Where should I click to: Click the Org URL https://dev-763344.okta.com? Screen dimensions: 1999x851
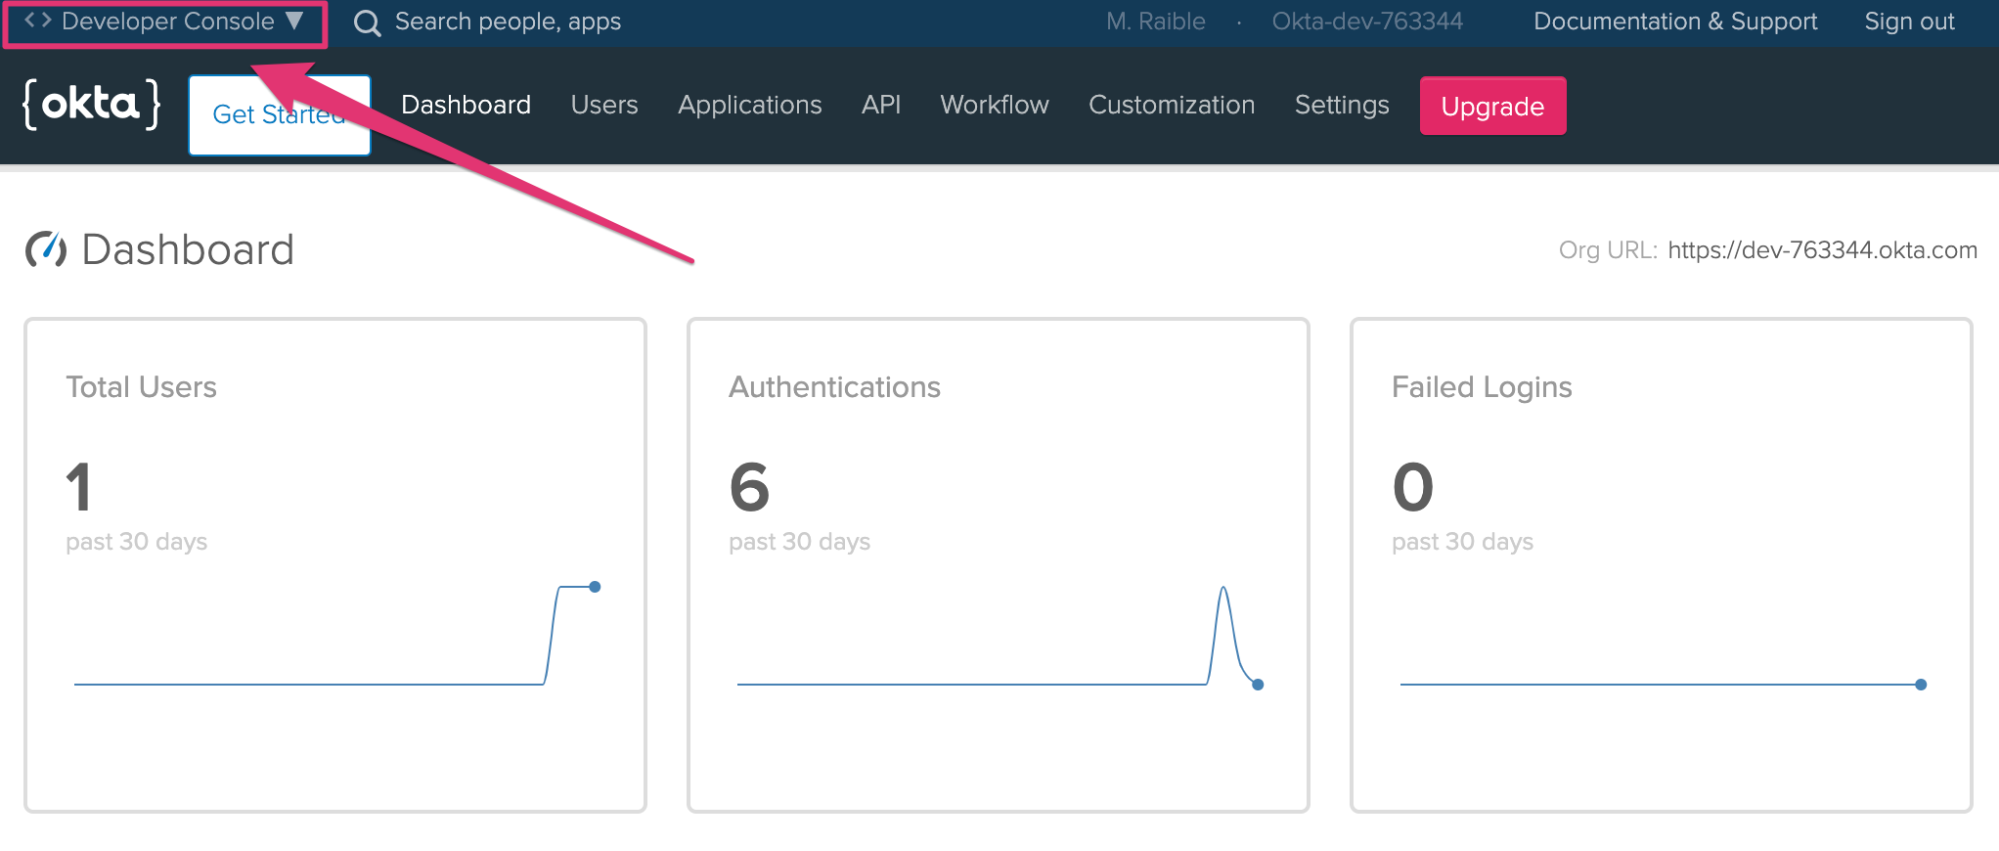click(1822, 250)
